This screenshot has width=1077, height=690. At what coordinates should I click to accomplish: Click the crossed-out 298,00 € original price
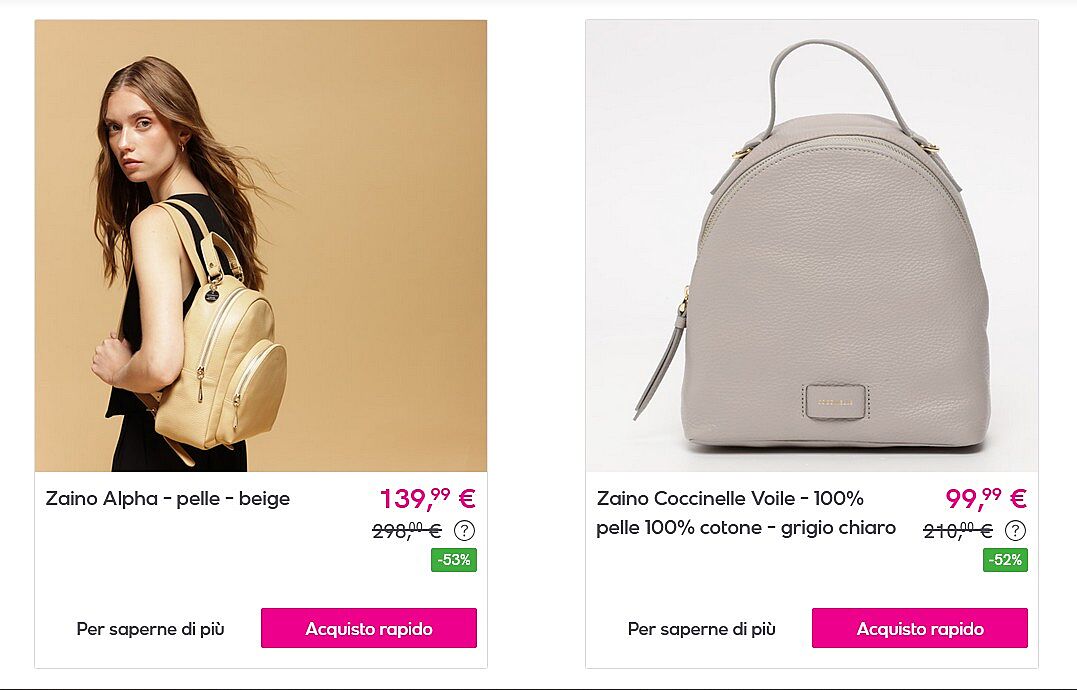pos(407,531)
